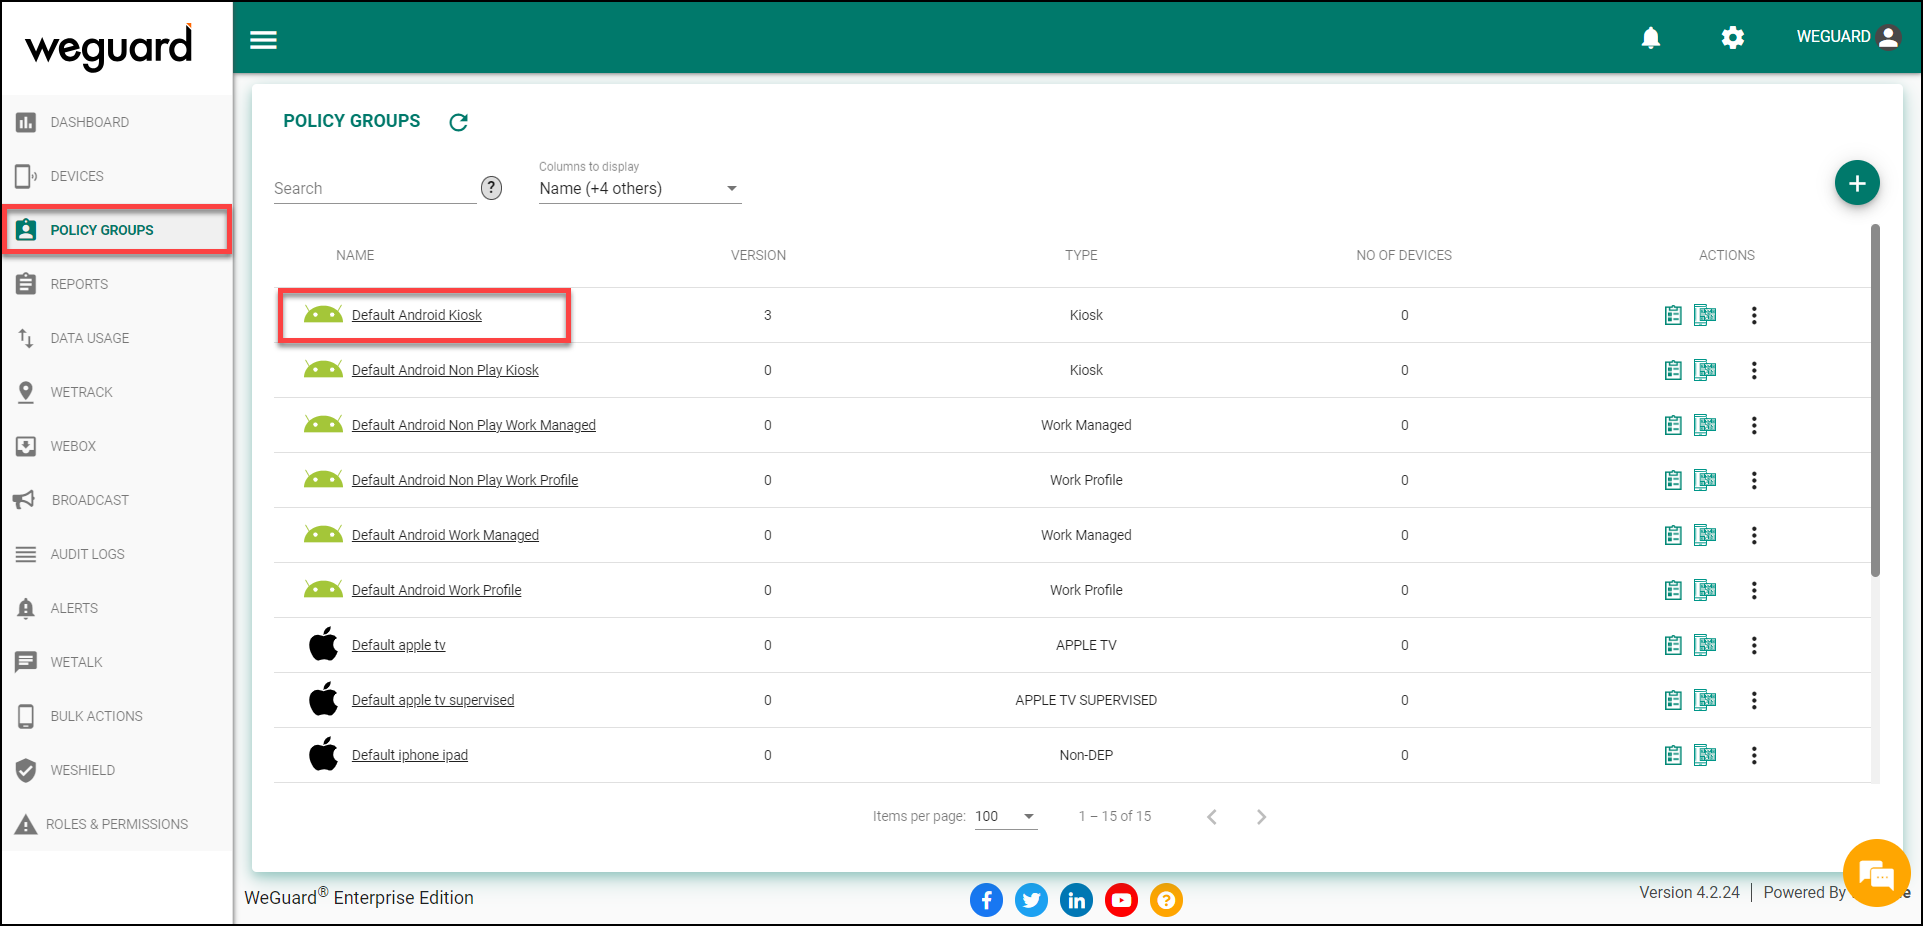Open three-dot menu for Default apple tv
Screen dimensions: 1923x926
click(x=1754, y=645)
